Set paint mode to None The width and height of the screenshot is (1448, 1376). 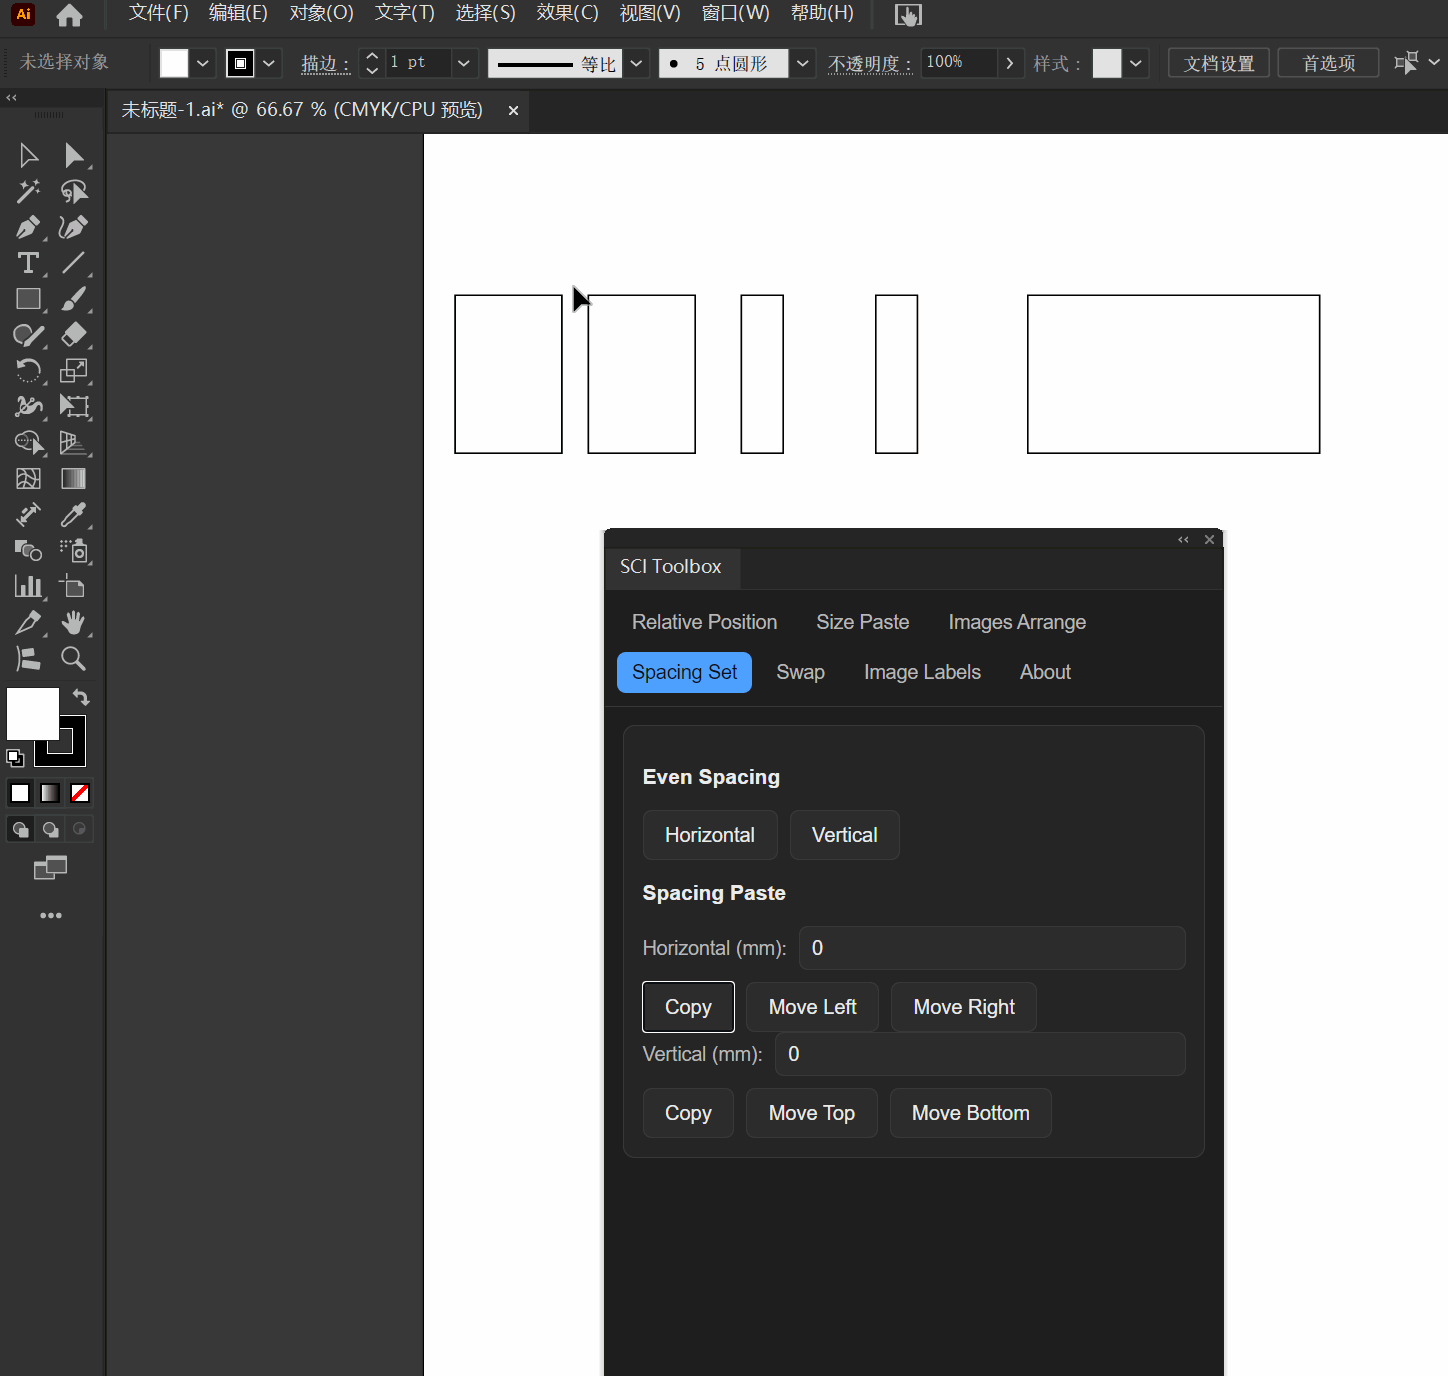click(80, 793)
